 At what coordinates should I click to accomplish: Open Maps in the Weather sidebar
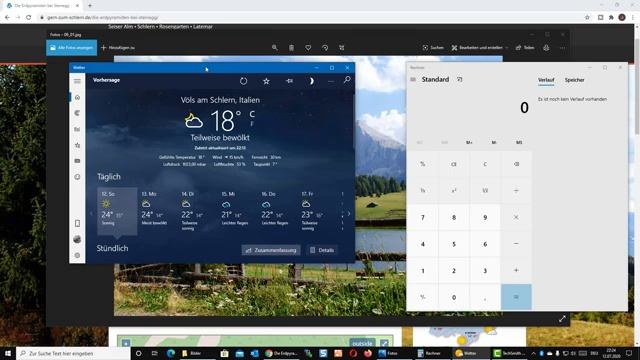point(77,113)
